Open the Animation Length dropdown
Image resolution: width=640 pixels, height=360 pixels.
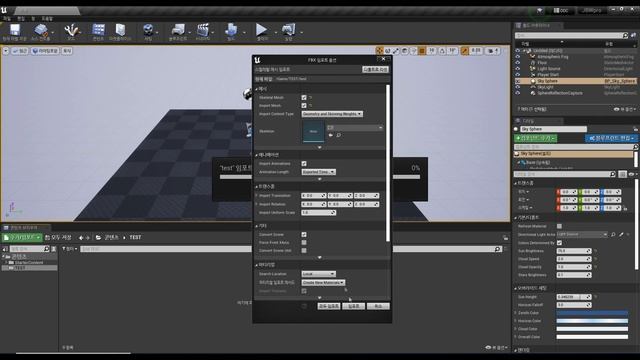[318, 172]
